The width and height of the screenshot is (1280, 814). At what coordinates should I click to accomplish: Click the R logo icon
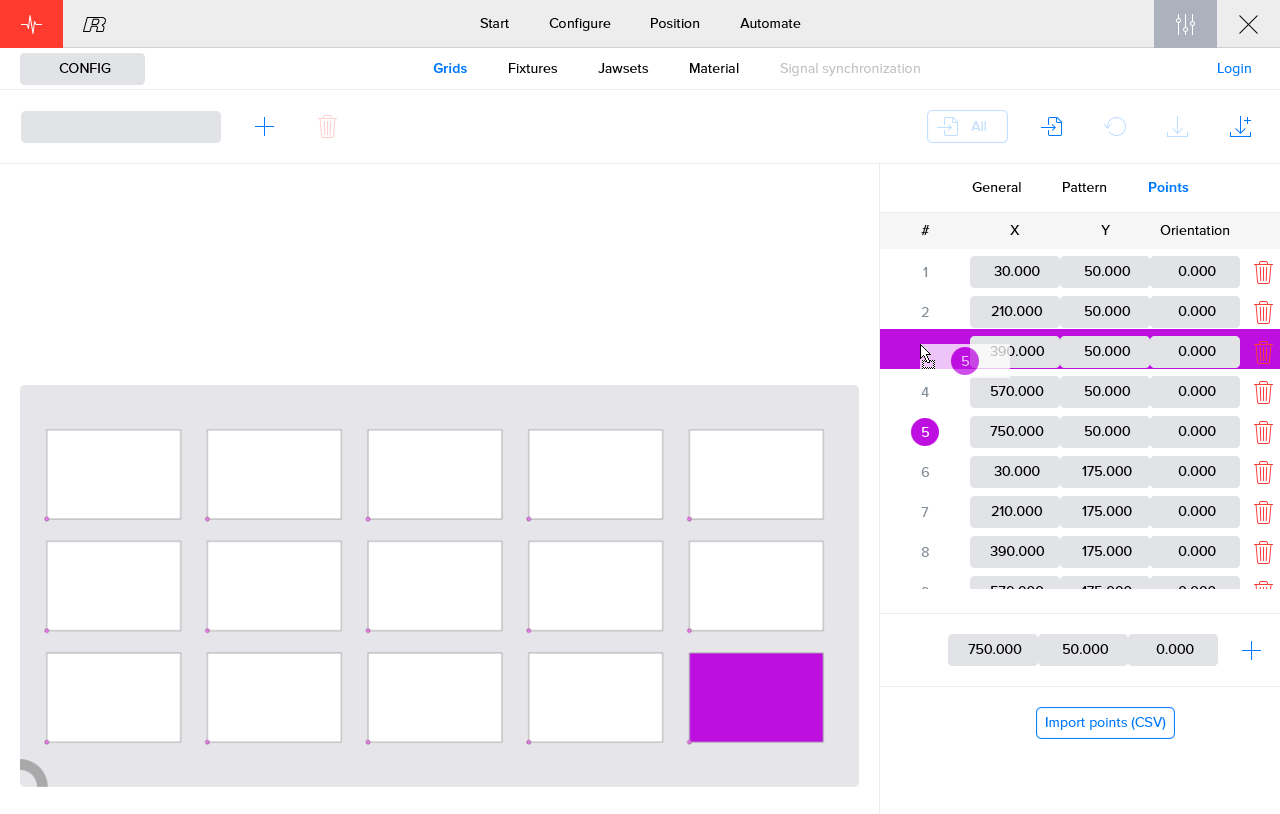(95, 24)
